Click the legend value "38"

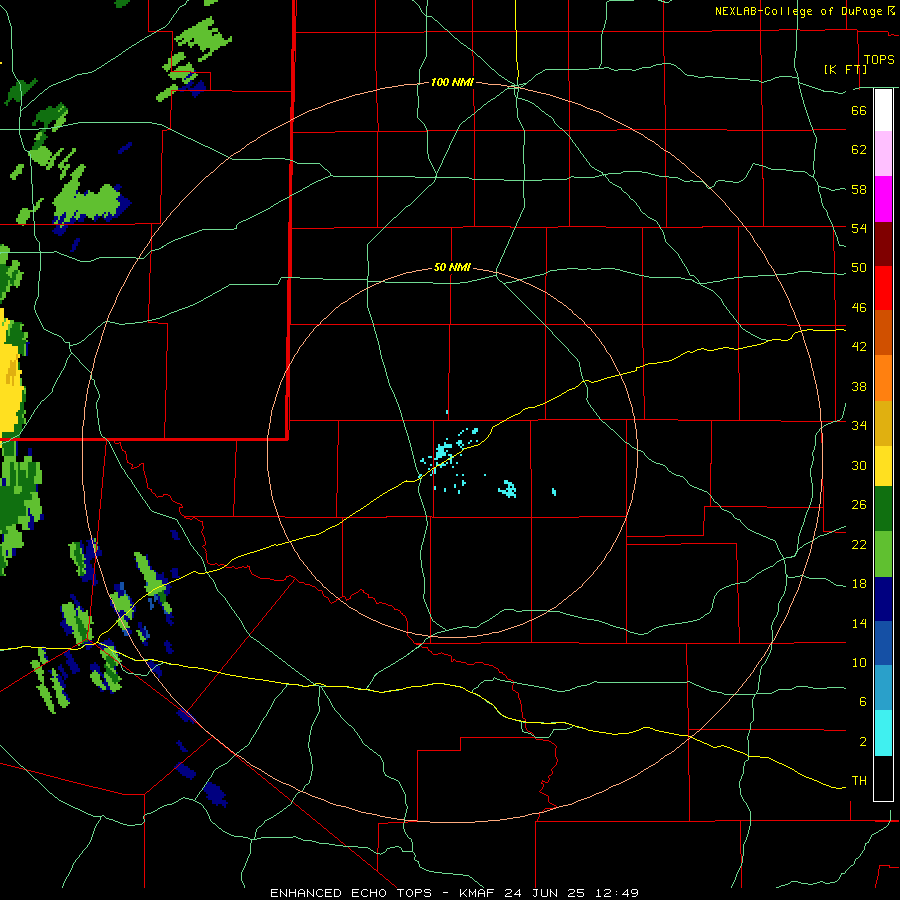tap(859, 386)
